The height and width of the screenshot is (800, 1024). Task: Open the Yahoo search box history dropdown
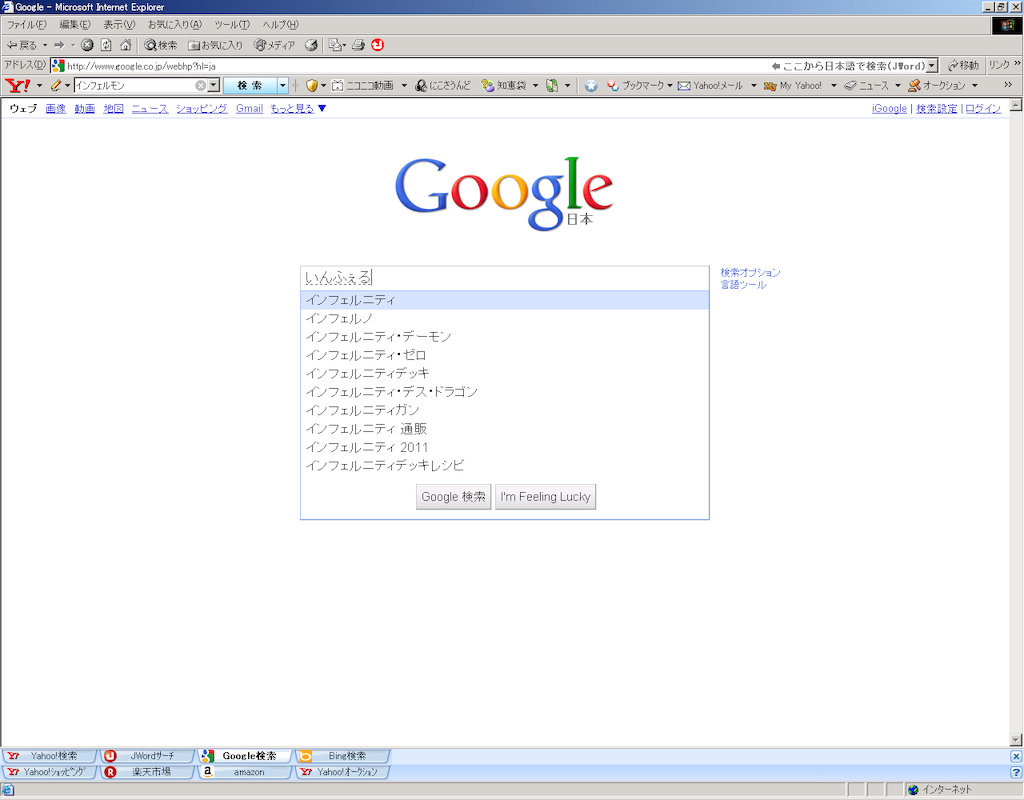pyautogui.click(x=214, y=86)
